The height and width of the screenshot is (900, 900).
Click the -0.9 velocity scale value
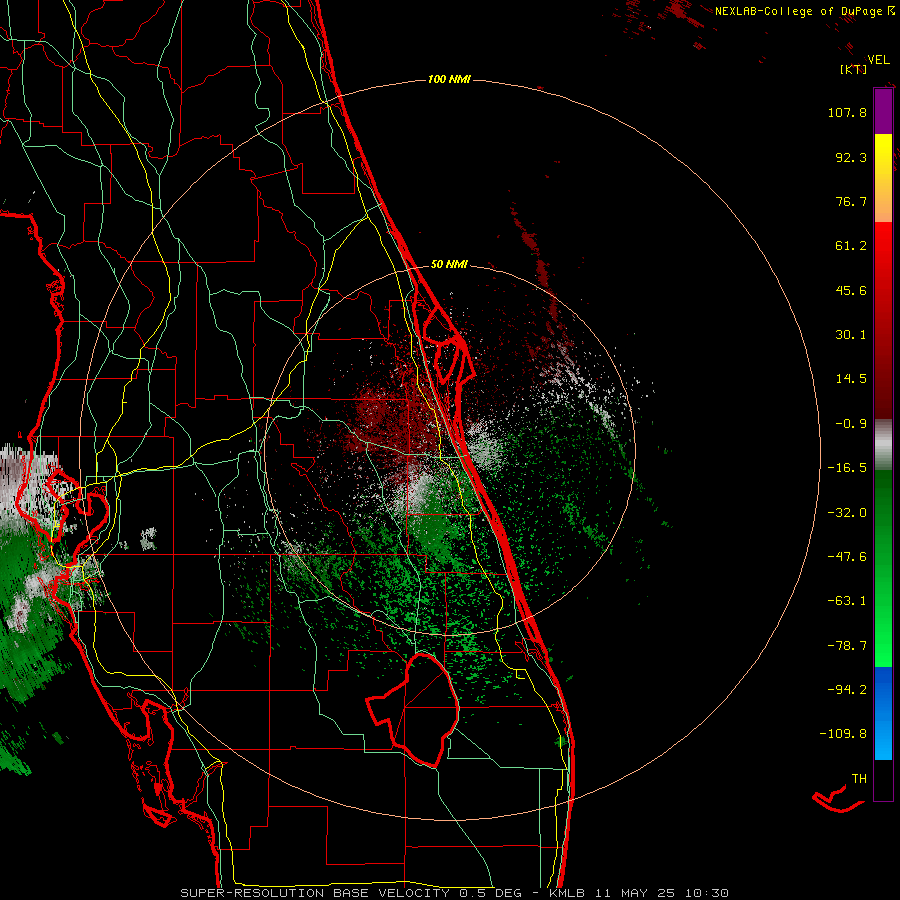click(851, 424)
